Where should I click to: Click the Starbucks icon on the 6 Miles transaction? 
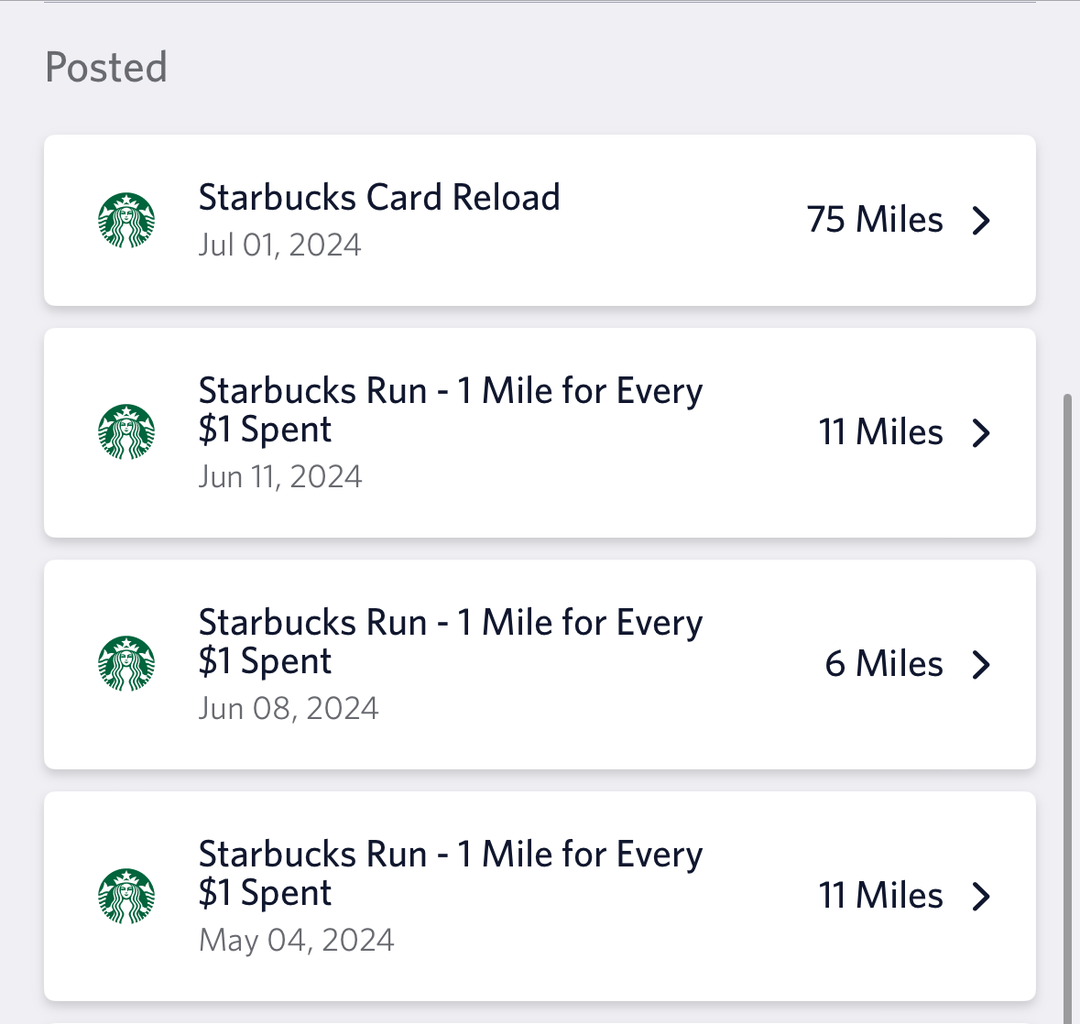point(127,664)
